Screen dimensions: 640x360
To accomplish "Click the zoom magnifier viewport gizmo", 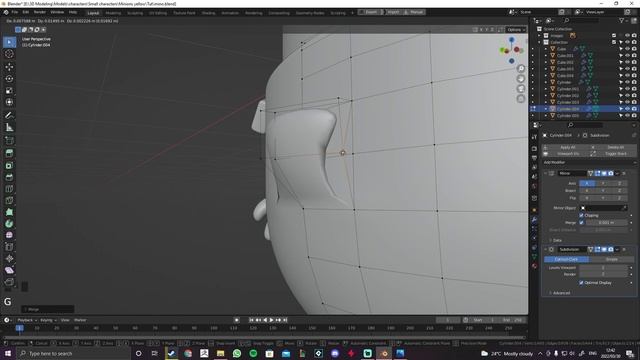I will [521, 69].
